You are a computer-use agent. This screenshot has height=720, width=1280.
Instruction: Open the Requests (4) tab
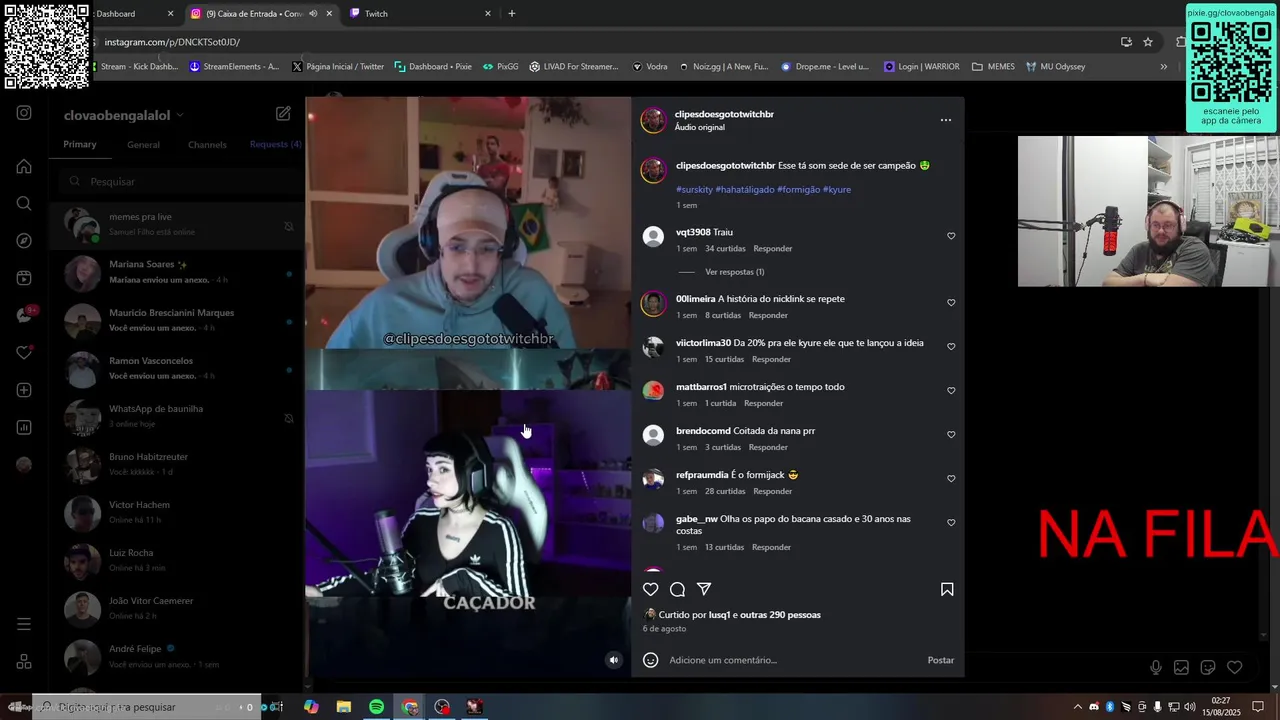click(275, 144)
